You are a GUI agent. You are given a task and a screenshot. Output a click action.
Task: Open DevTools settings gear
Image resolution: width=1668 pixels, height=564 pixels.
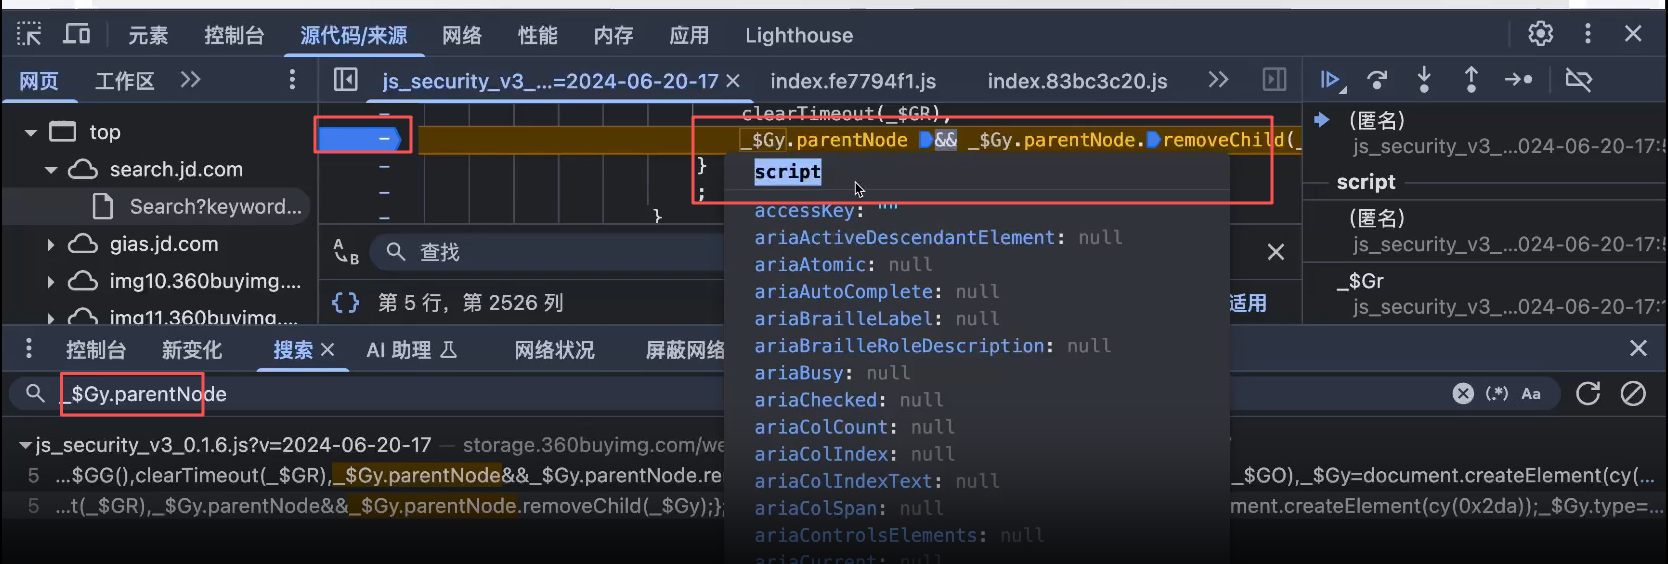point(1540,34)
